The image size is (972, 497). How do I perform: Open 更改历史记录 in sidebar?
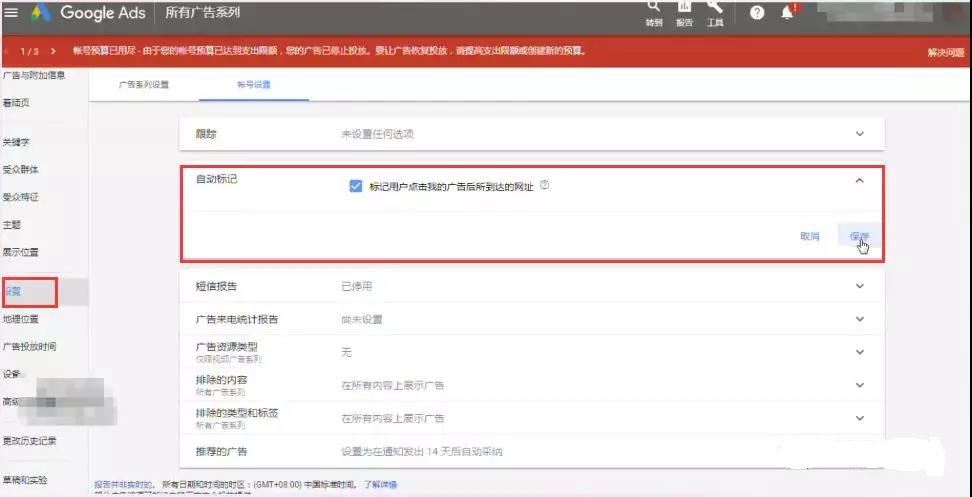pyautogui.click(x=29, y=441)
